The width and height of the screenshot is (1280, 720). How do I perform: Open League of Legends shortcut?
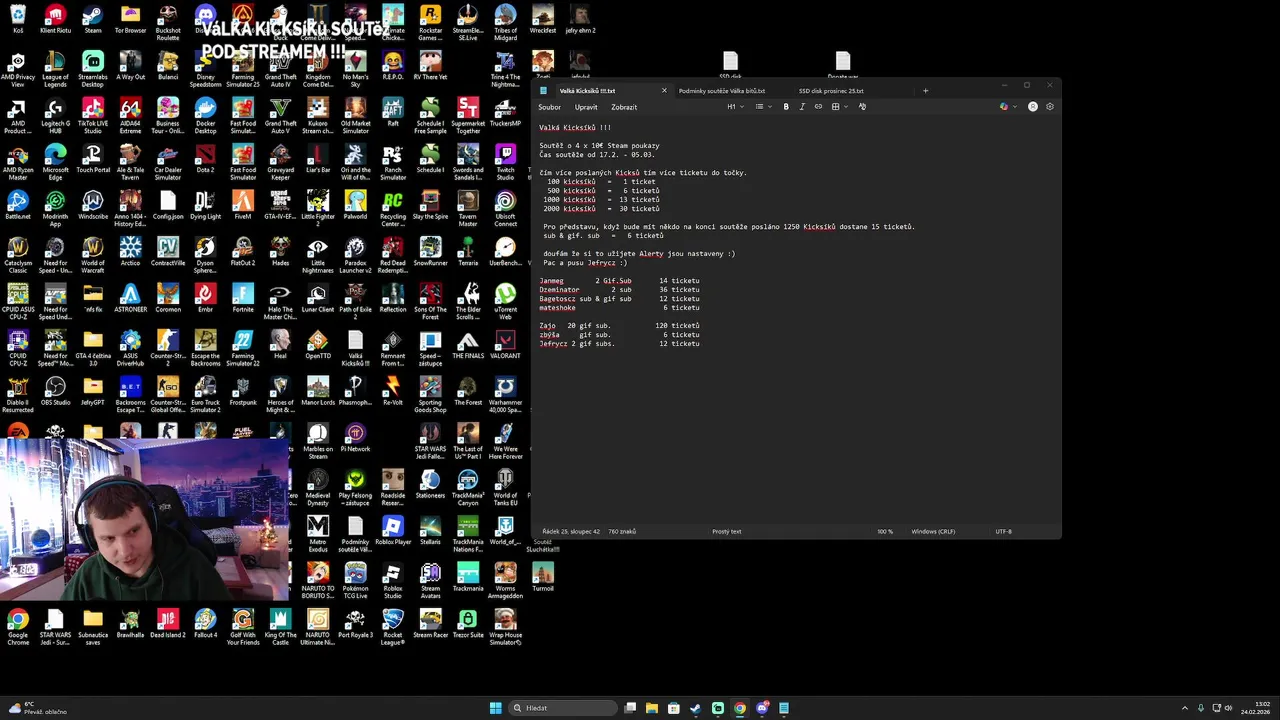[55, 69]
